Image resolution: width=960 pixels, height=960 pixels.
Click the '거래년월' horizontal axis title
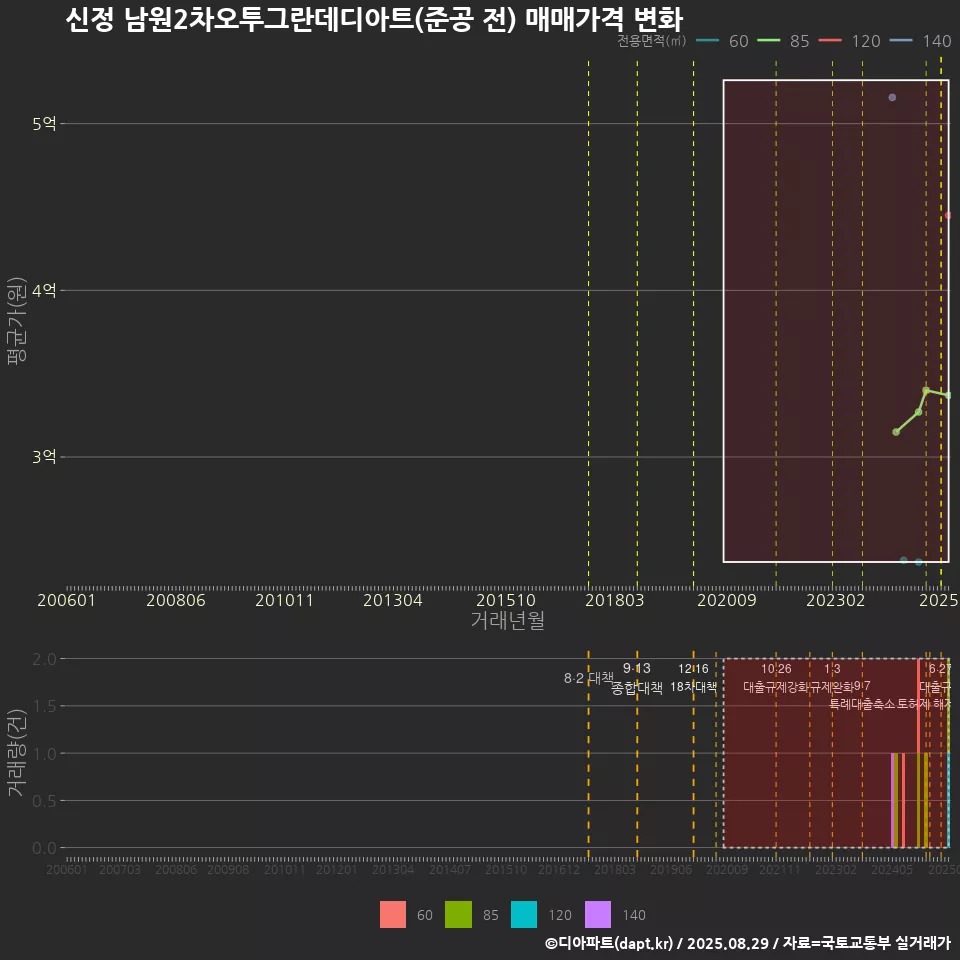point(508,620)
